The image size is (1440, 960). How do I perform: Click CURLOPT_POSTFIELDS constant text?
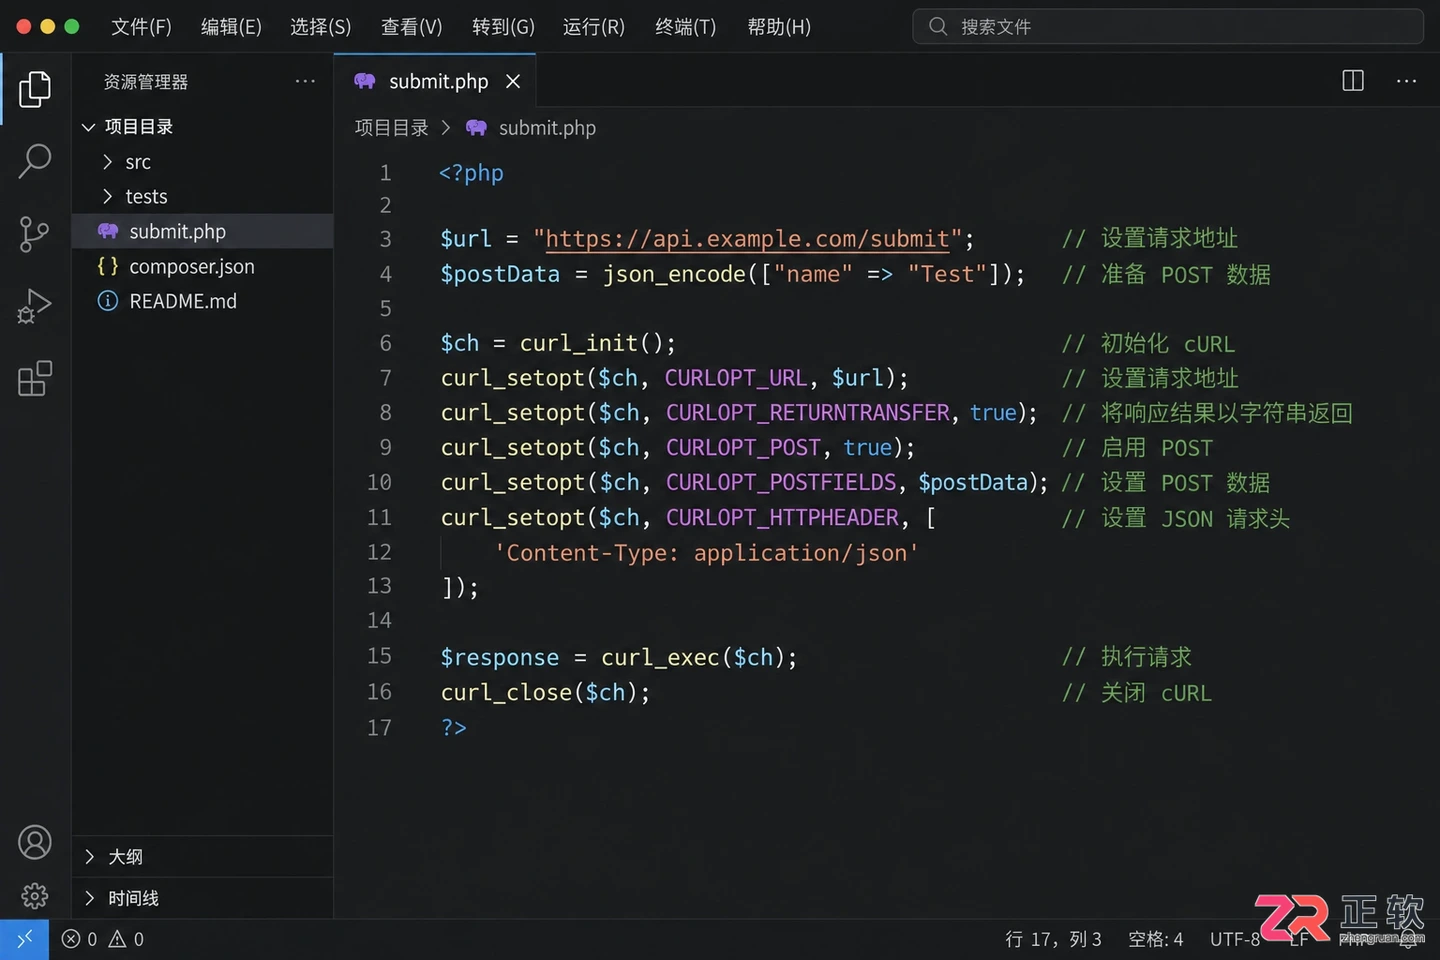coord(781,483)
